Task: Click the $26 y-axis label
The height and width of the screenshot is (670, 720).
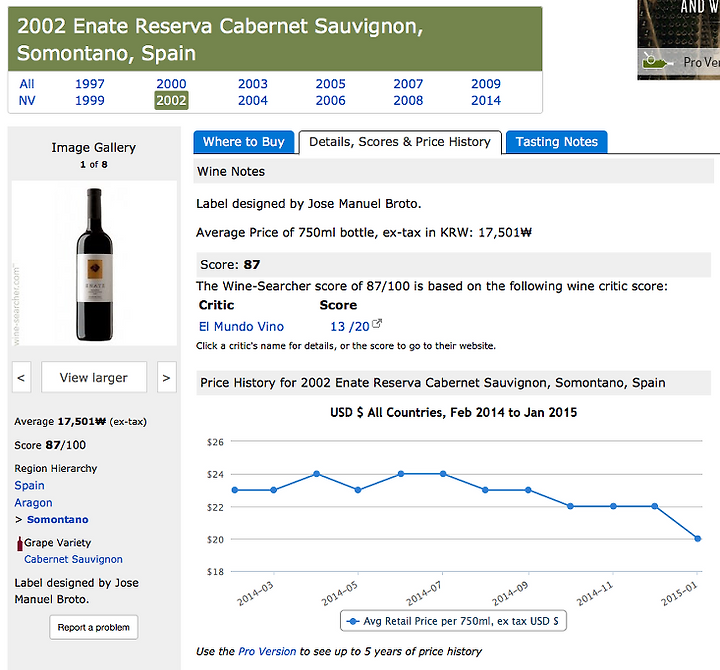Action: click(x=215, y=442)
